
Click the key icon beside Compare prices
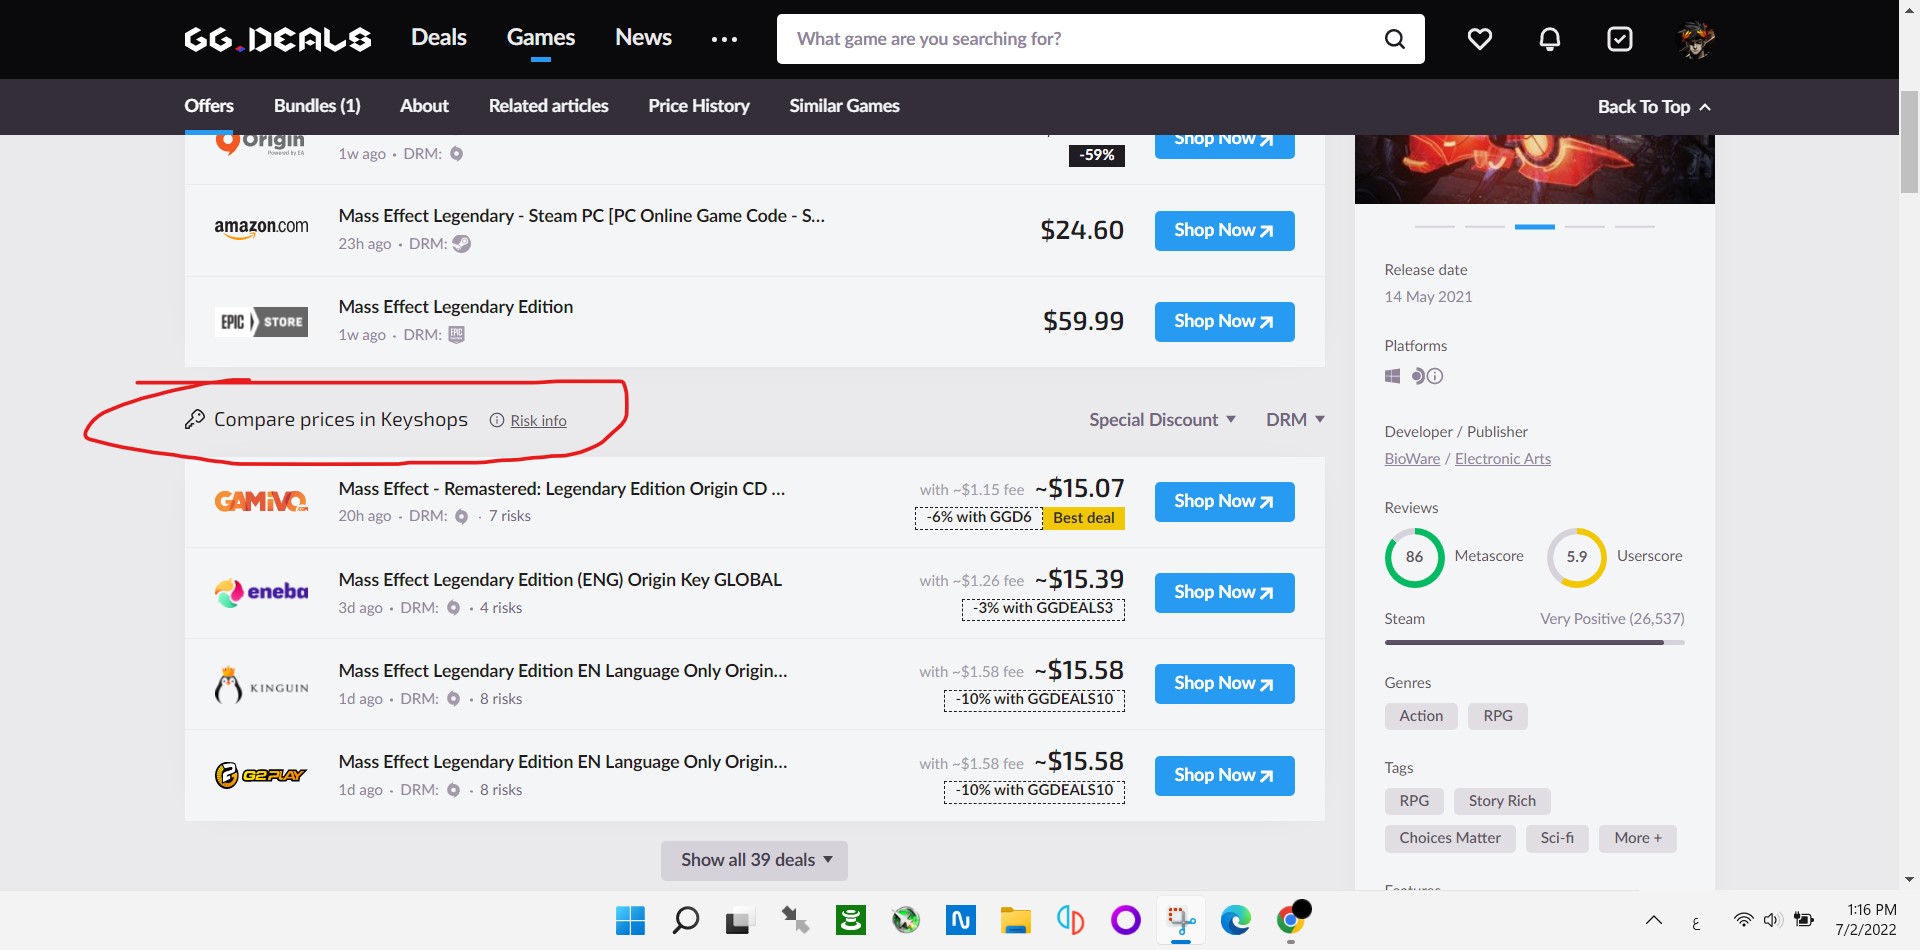coord(195,420)
